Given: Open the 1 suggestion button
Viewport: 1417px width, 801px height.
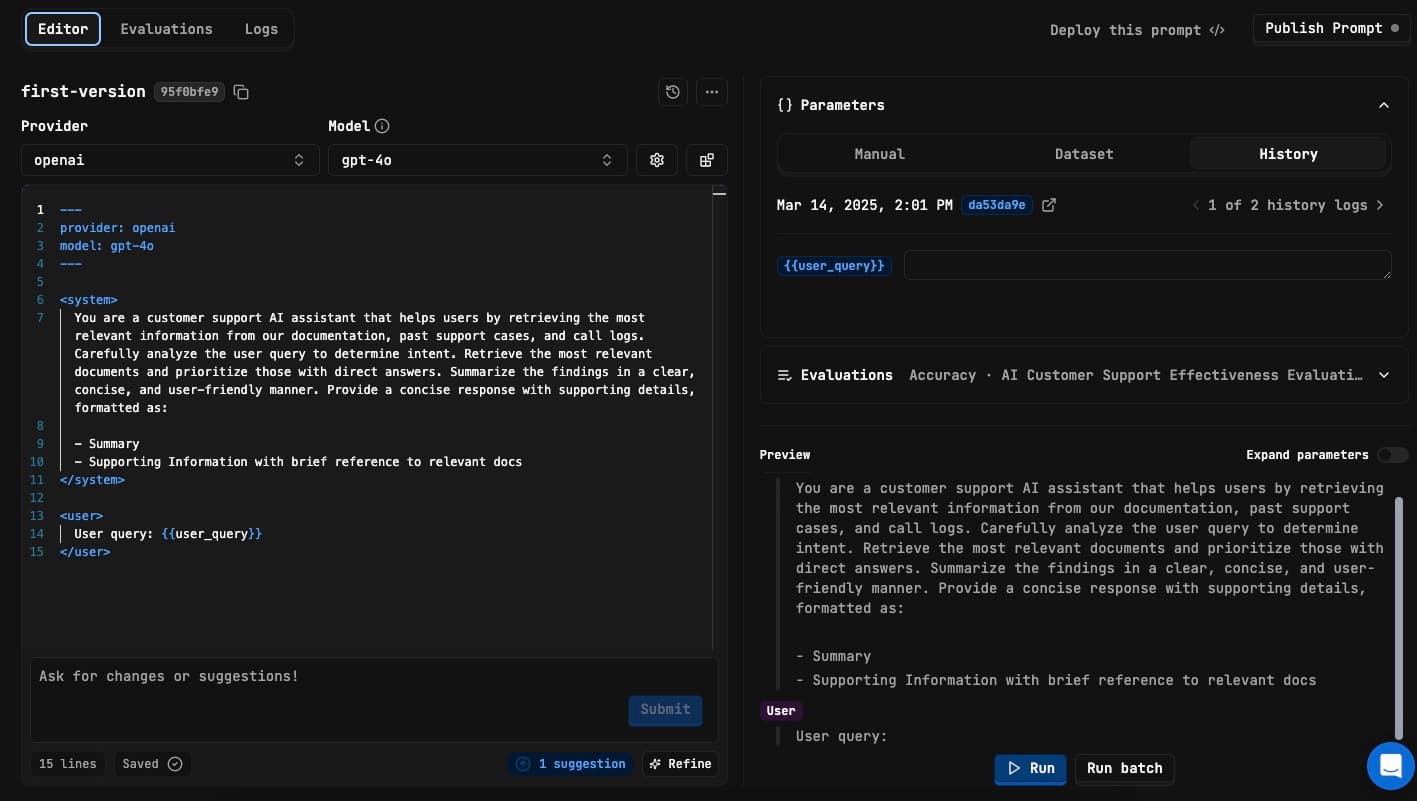Looking at the screenshot, I should click(570, 764).
